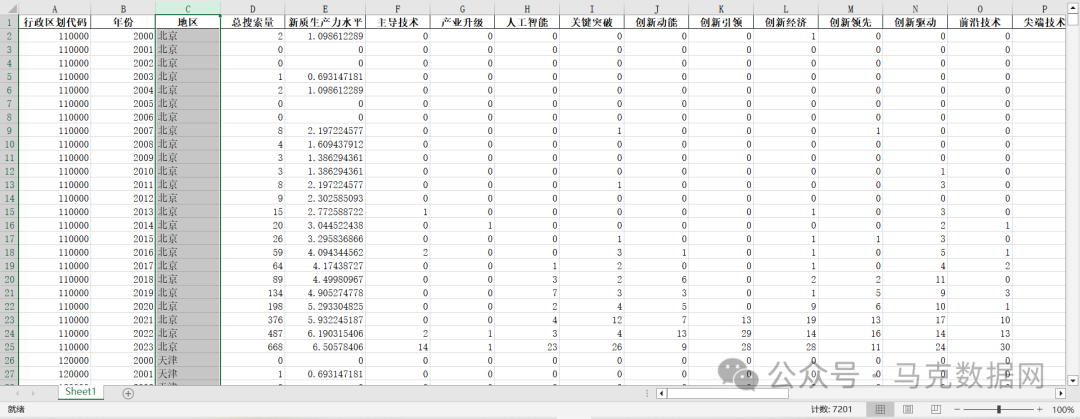
Task: Click the 产业升级 header cell
Action: pos(462,22)
